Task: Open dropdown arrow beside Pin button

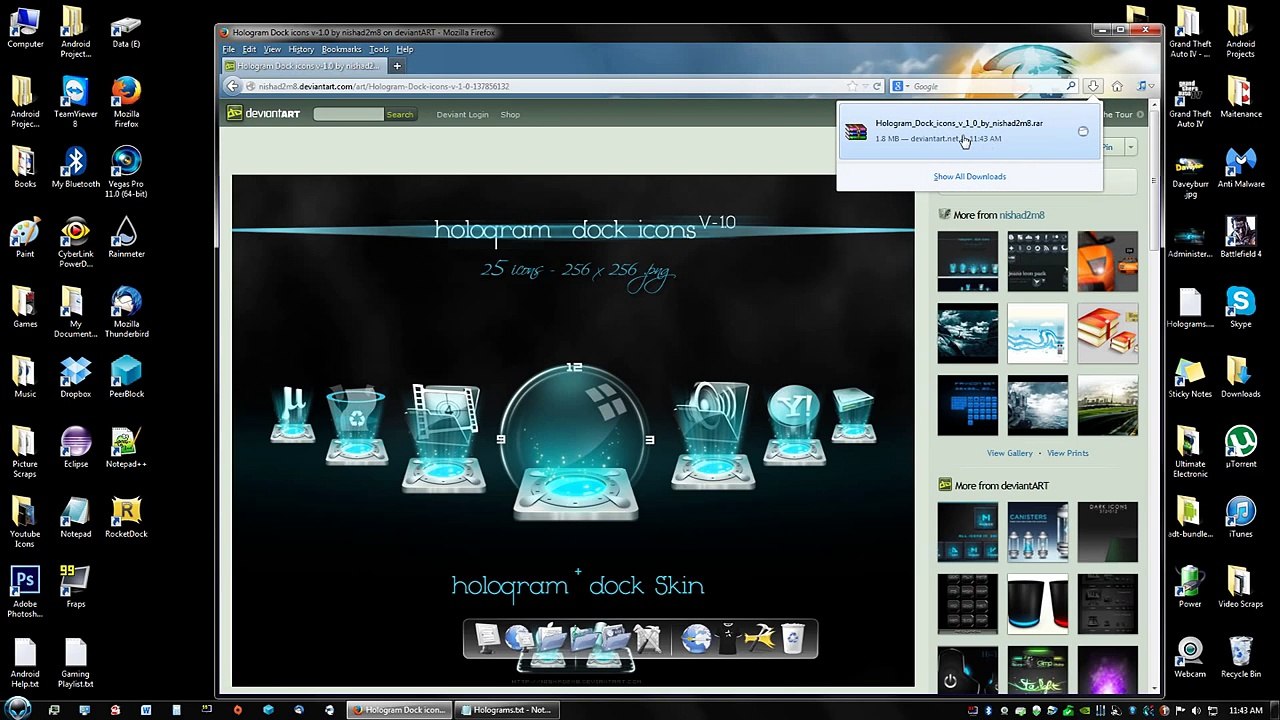Action: coord(1131,147)
